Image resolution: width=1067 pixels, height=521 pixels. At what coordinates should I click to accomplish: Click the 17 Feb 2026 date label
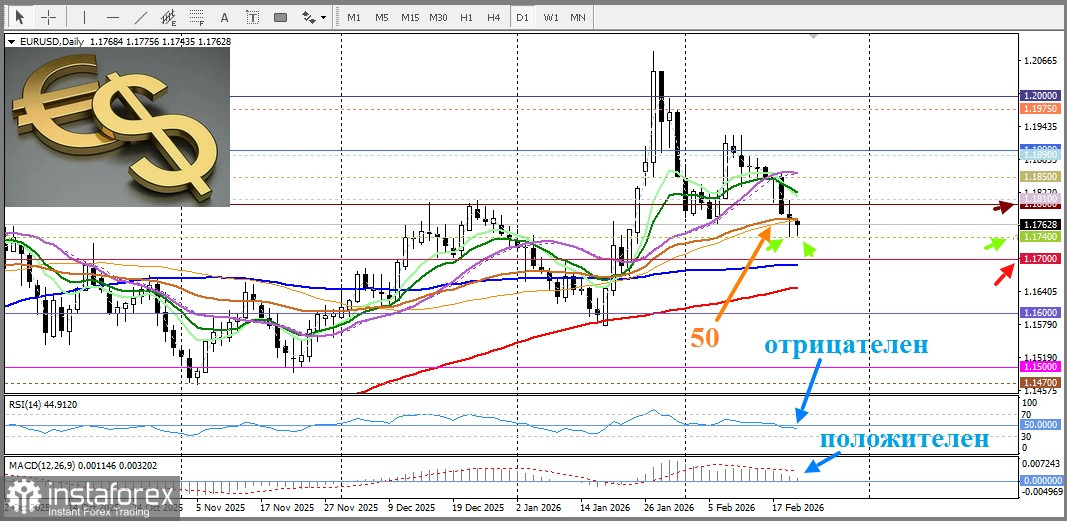point(796,508)
